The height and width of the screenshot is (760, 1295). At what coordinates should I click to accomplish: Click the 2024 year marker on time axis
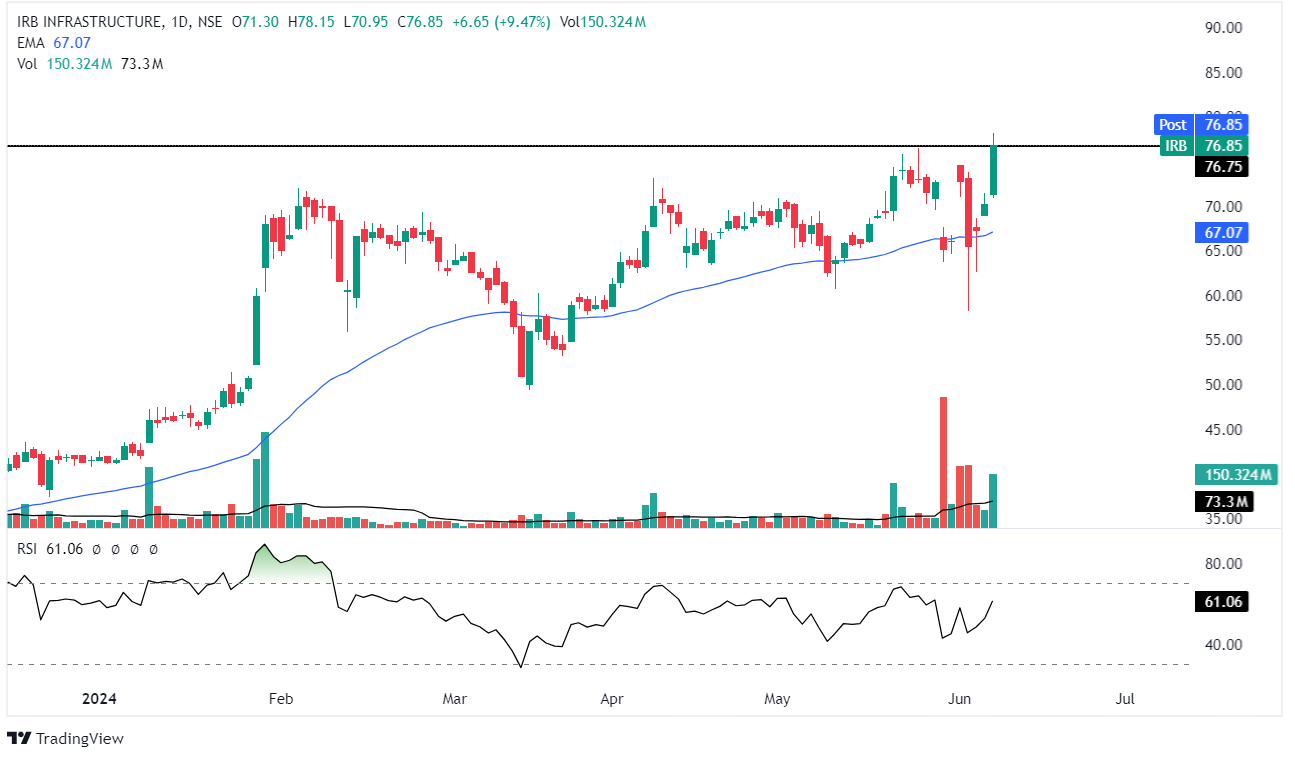pyautogui.click(x=100, y=699)
